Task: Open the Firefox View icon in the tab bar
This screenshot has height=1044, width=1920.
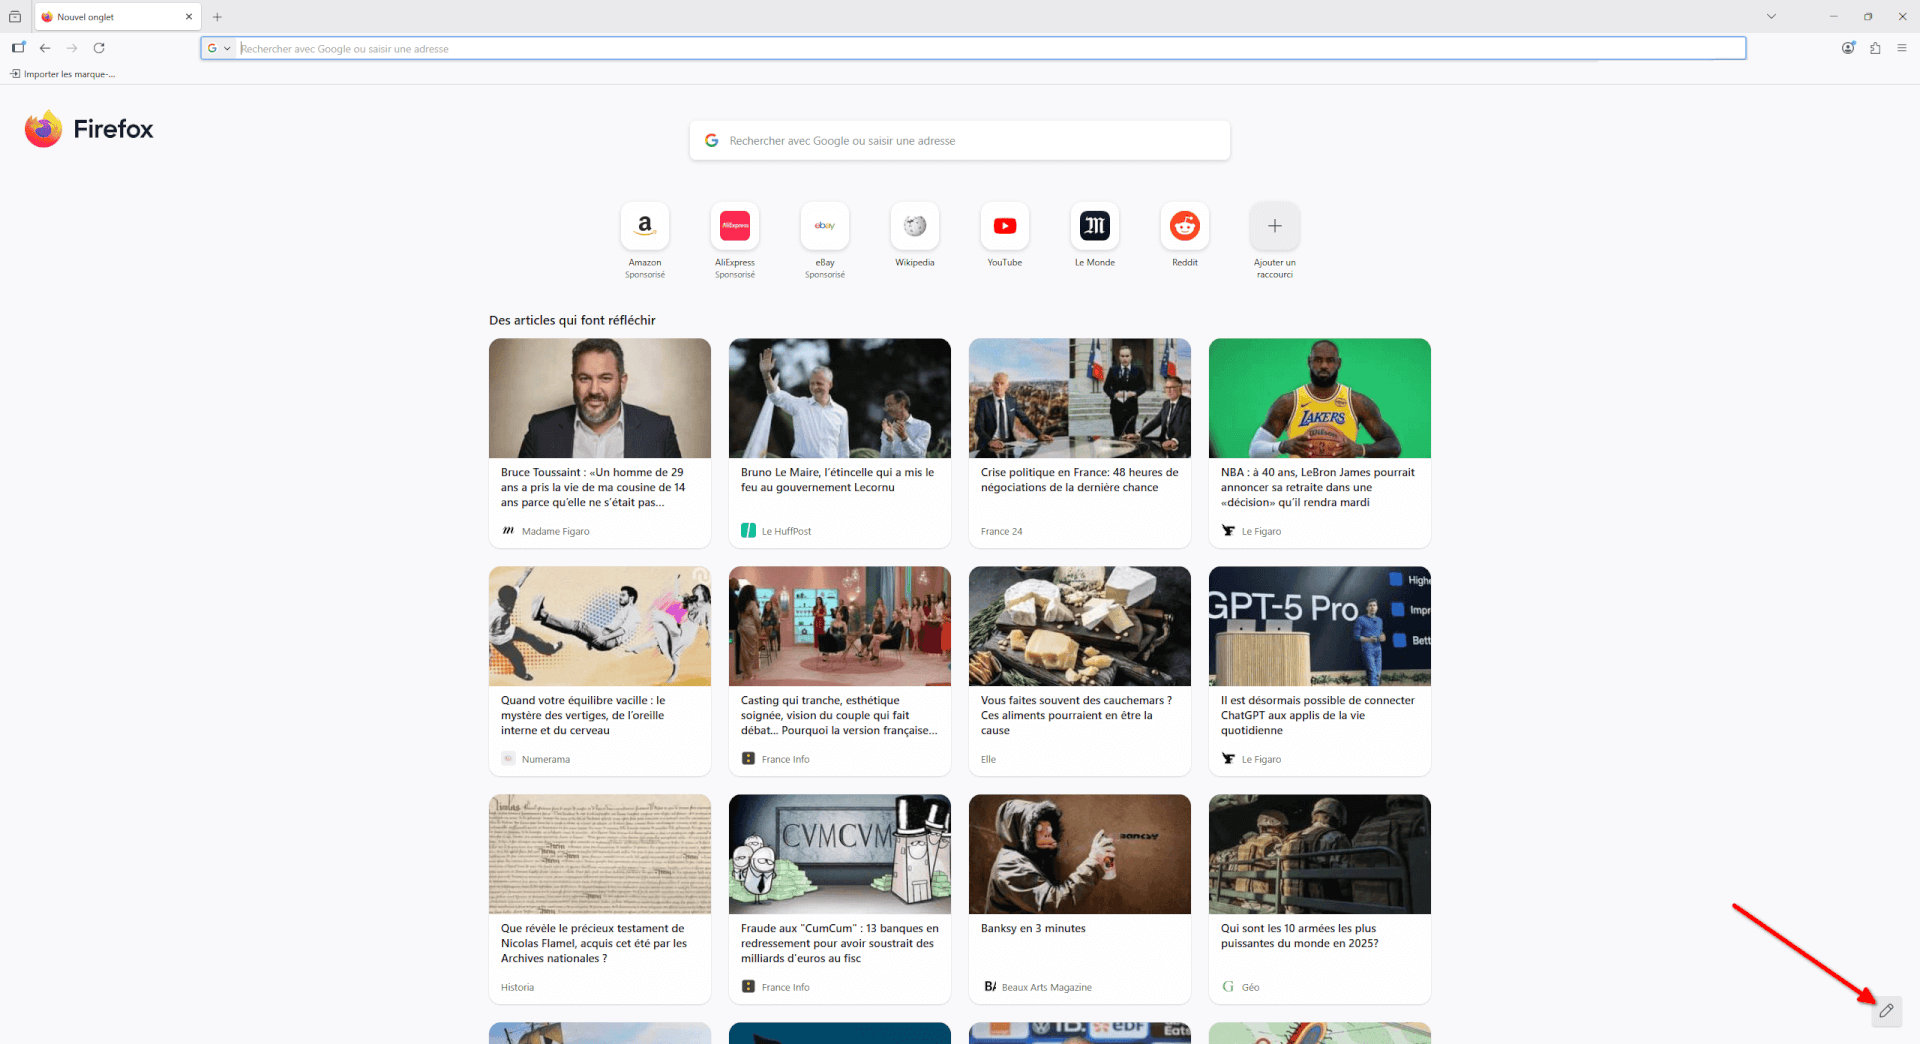Action: pyautogui.click(x=15, y=17)
